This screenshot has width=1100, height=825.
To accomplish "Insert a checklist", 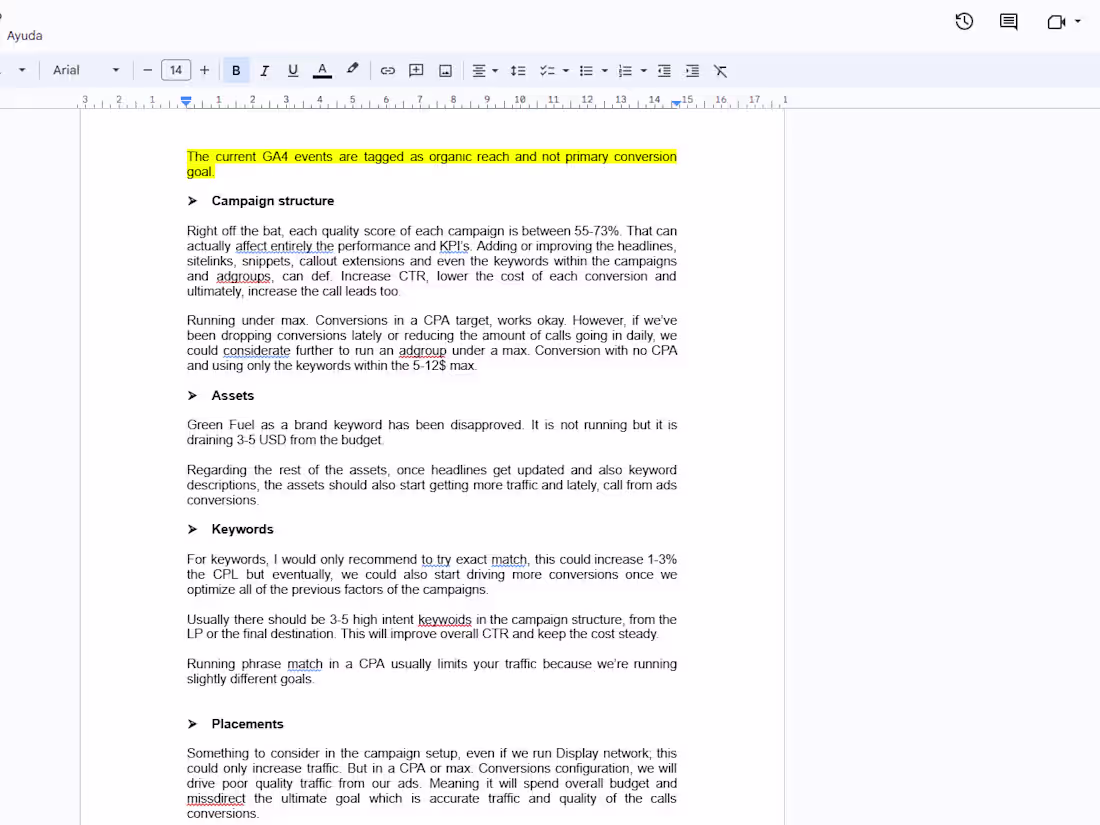I will 546,70.
